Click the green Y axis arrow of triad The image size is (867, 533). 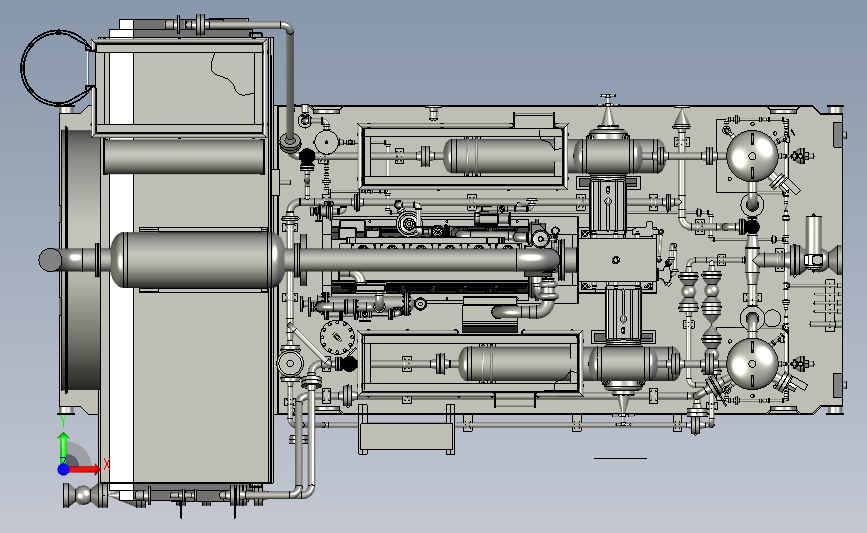tap(64, 447)
